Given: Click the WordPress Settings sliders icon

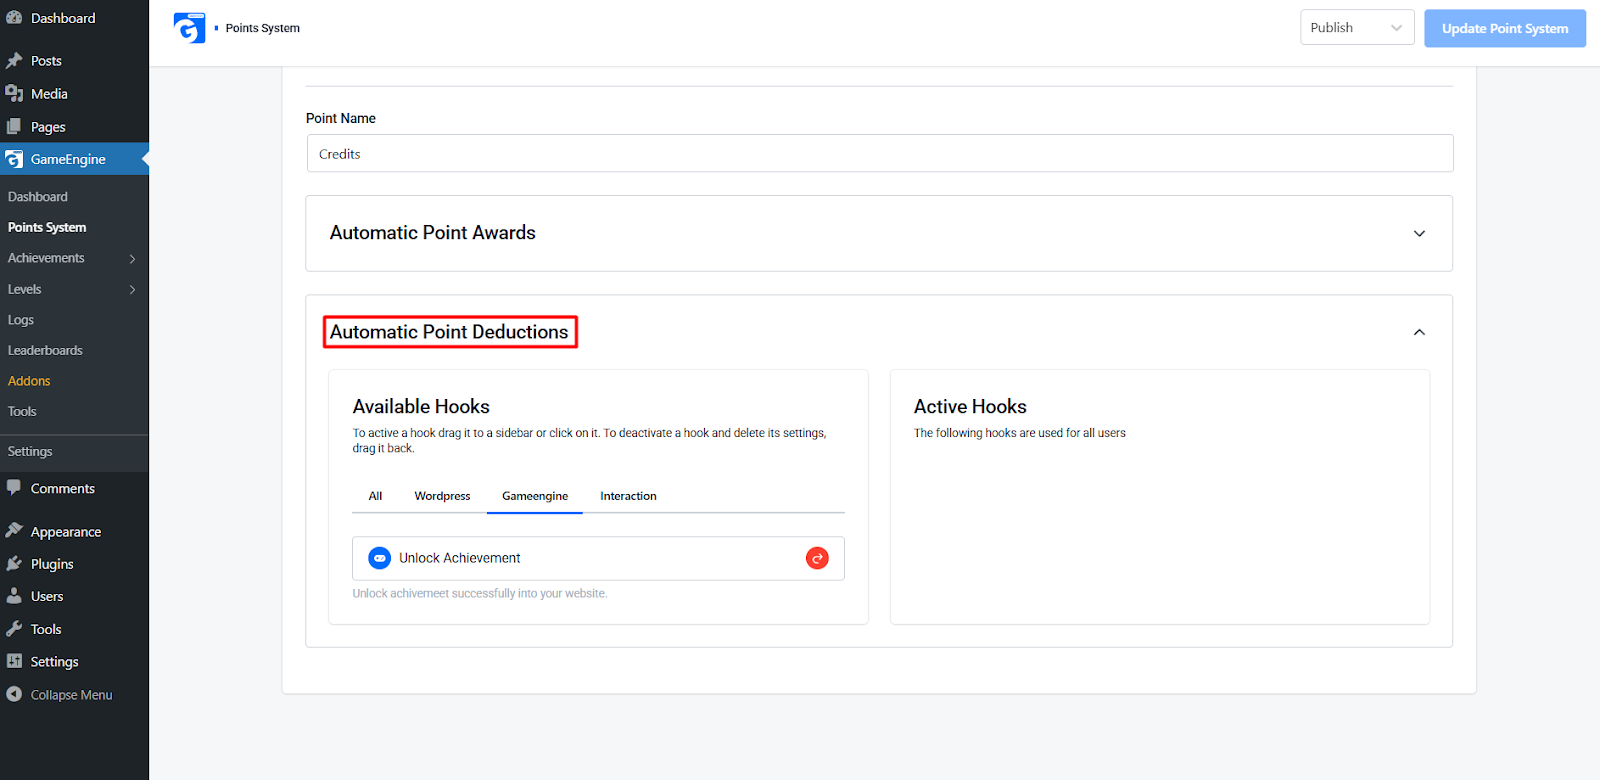Looking at the screenshot, I should pyautogui.click(x=14, y=661).
